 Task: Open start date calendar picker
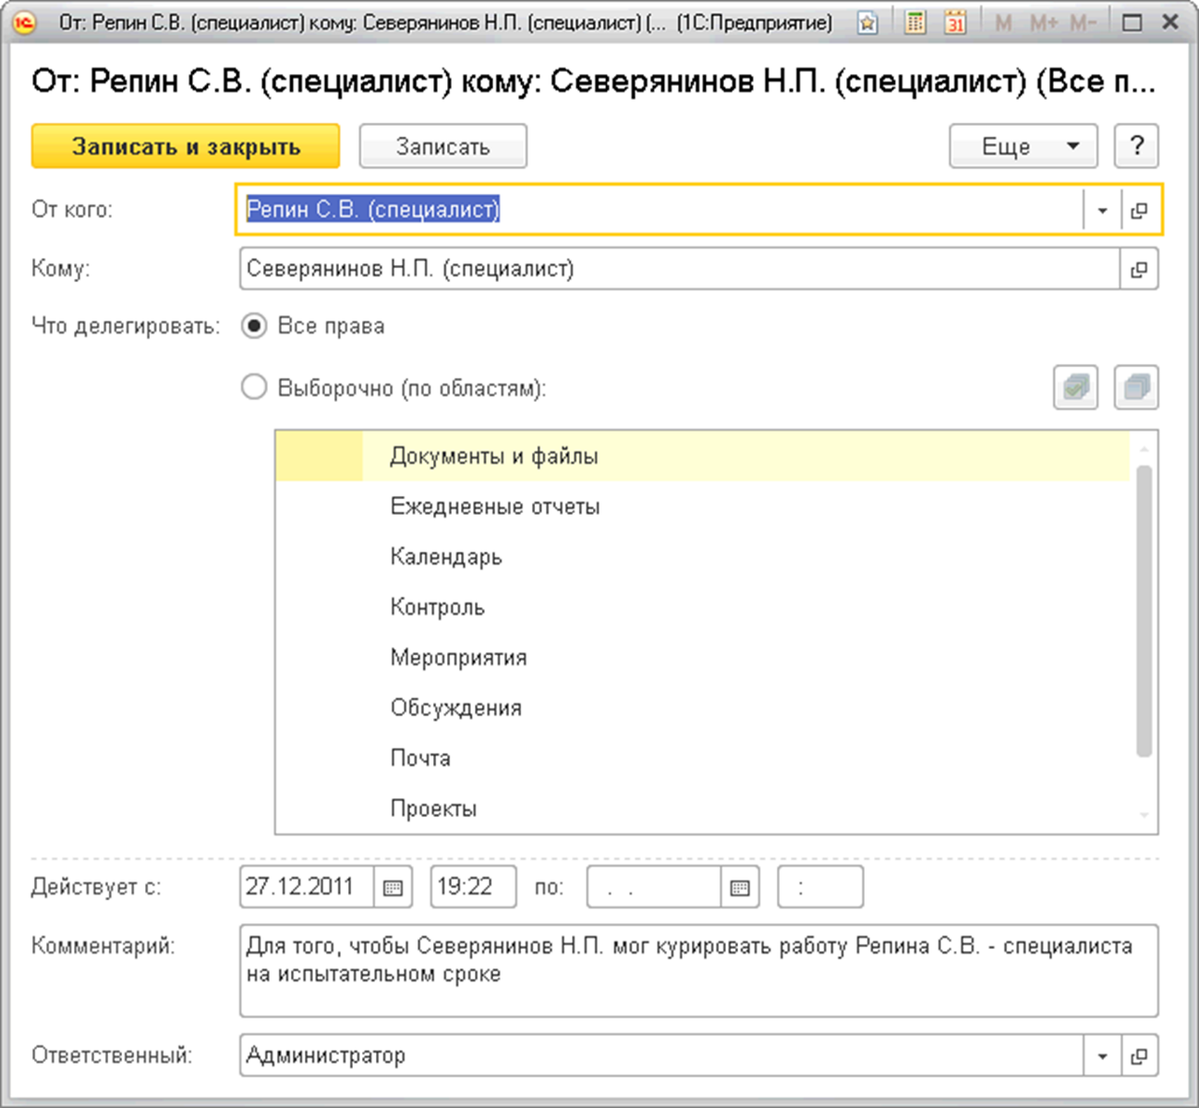tap(393, 887)
